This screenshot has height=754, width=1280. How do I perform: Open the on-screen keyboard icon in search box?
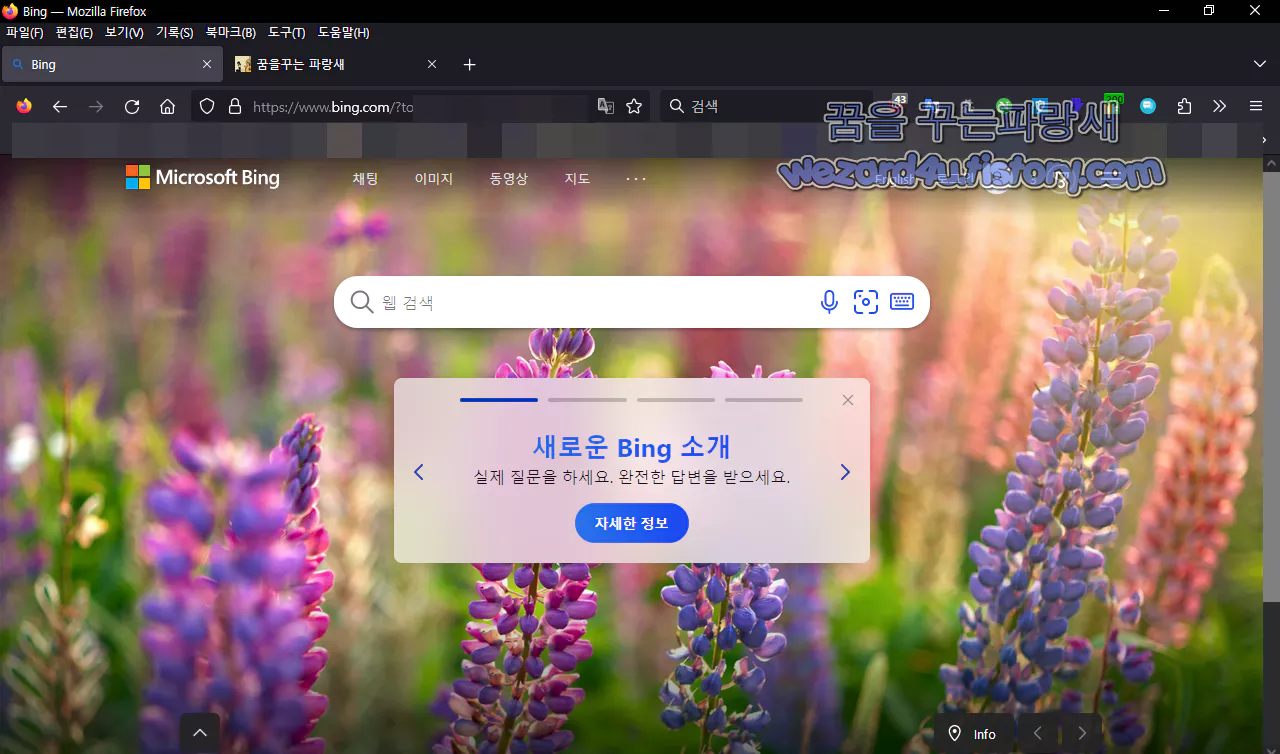point(902,302)
